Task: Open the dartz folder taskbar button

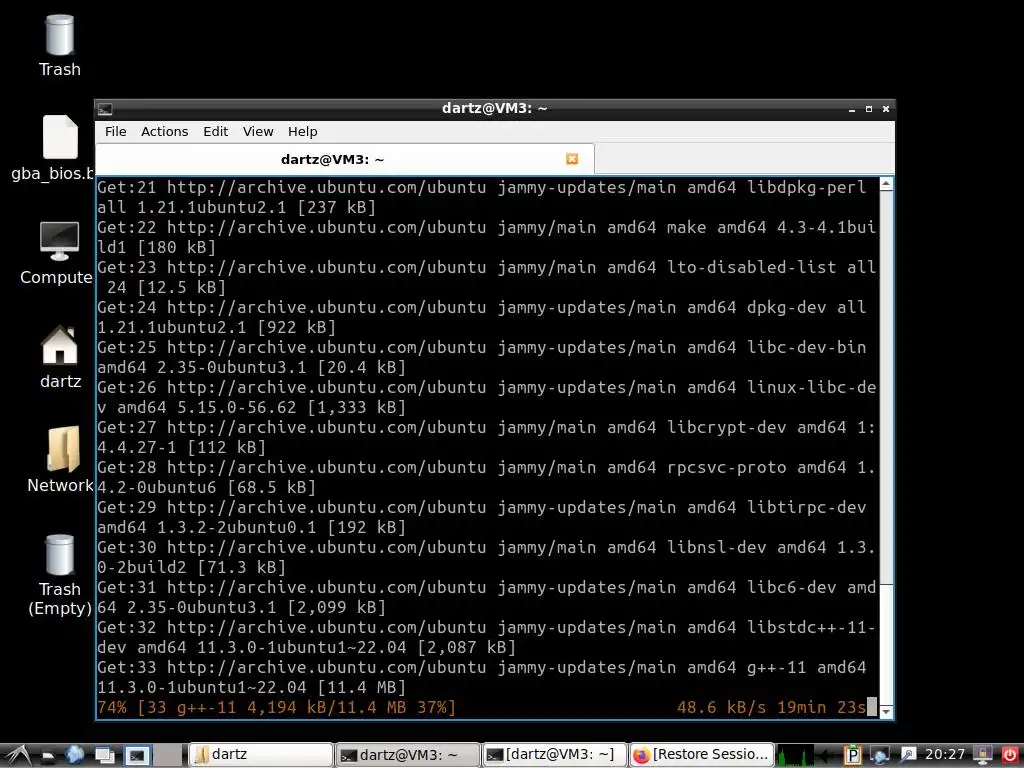Action: (x=261, y=754)
